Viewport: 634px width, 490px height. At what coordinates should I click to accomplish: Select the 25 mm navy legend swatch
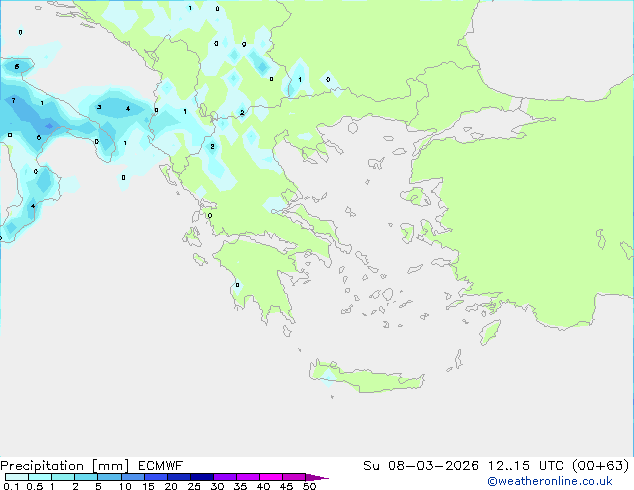click(201, 477)
